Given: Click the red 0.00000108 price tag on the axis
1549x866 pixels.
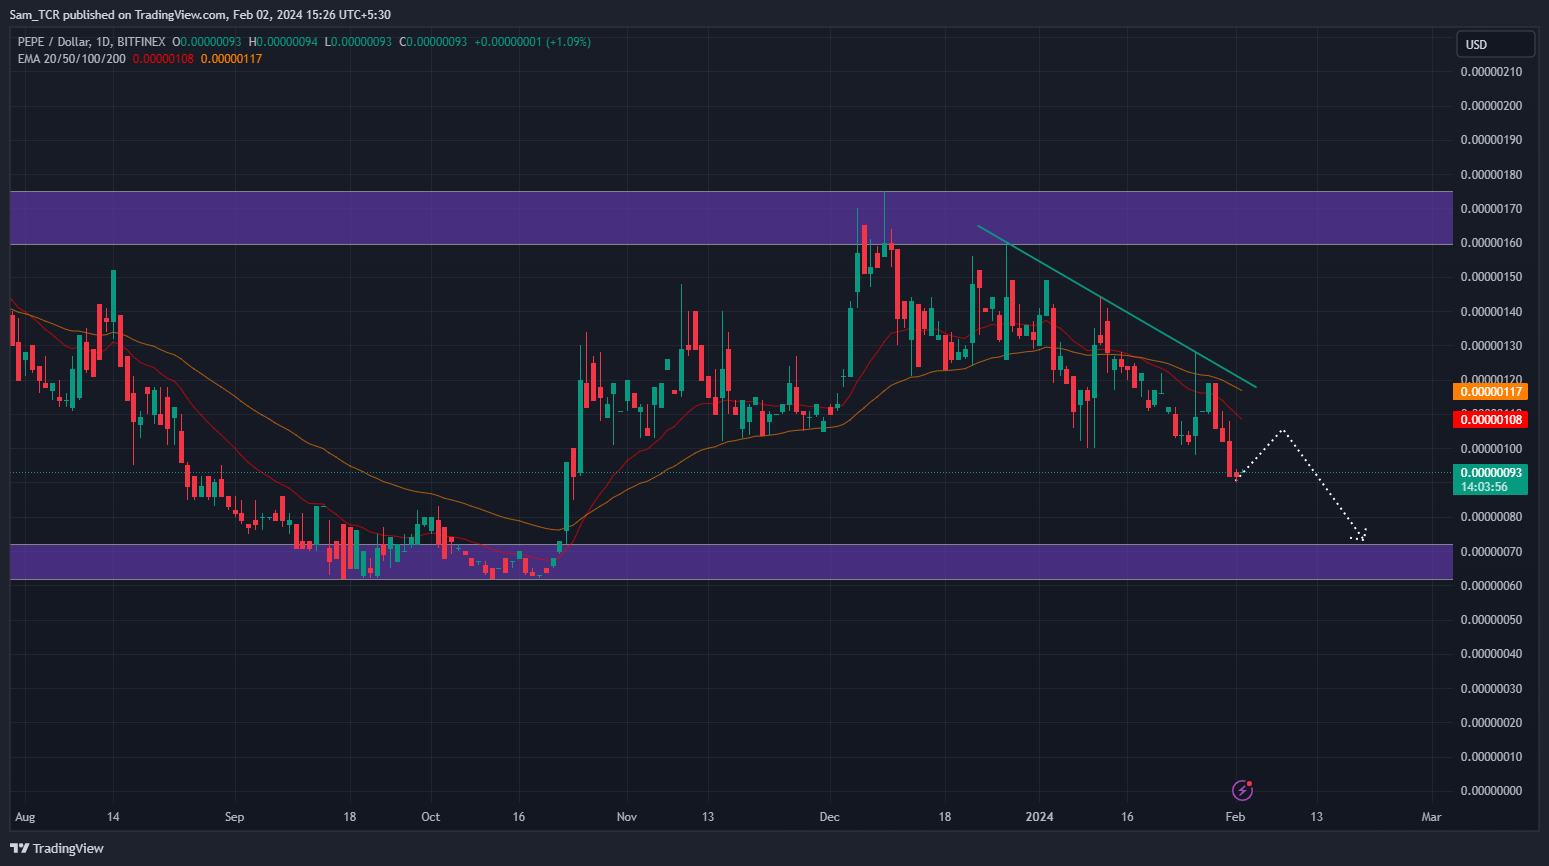Looking at the screenshot, I should (1490, 420).
